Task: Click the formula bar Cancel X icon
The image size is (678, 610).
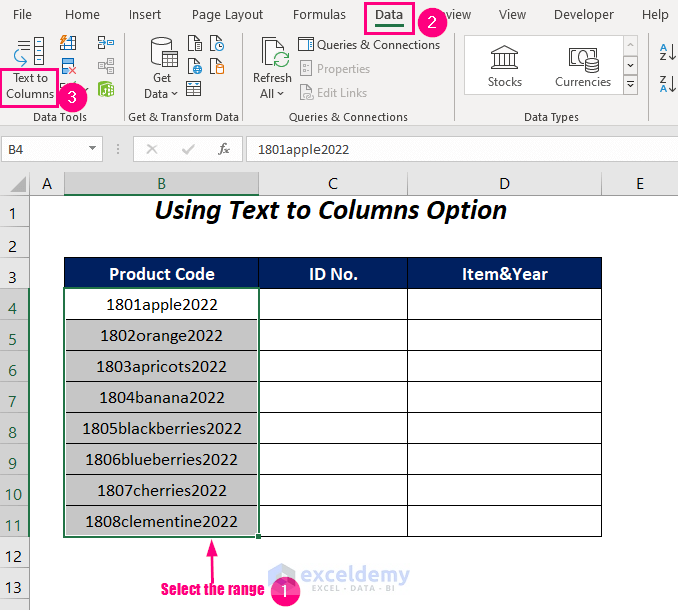Action: (152, 149)
